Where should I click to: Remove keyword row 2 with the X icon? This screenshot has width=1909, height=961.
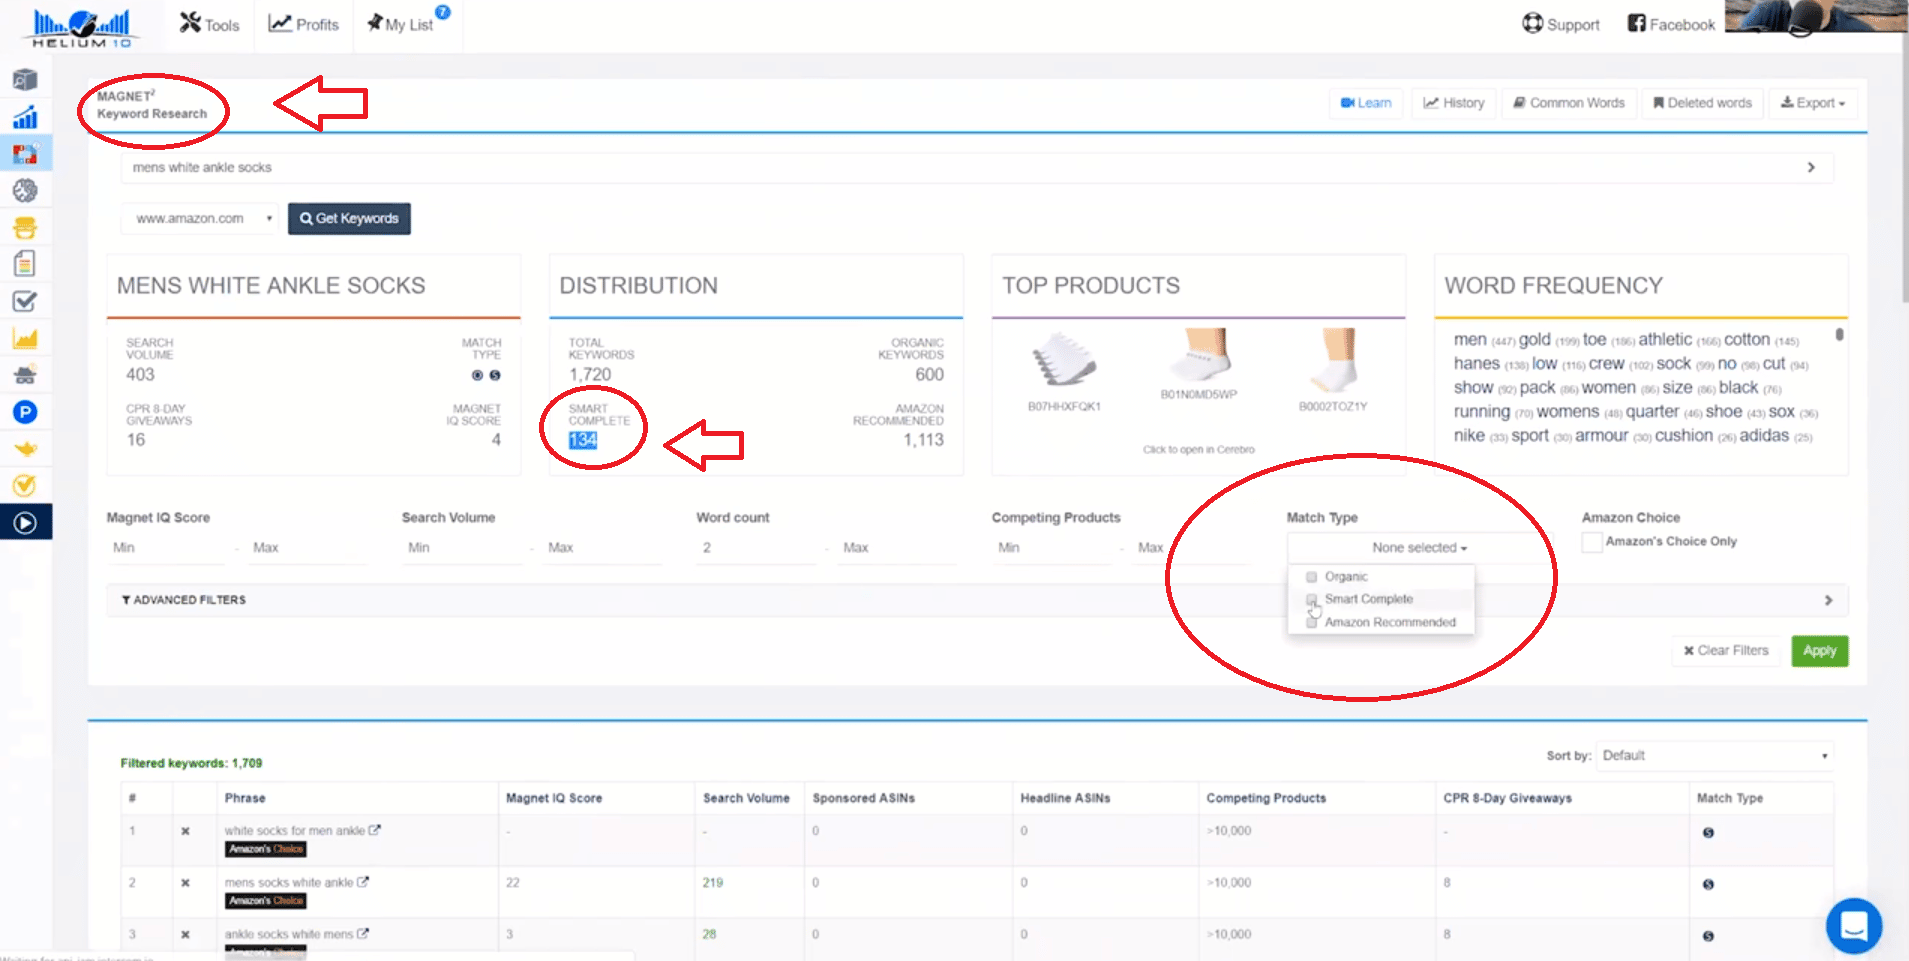click(185, 883)
